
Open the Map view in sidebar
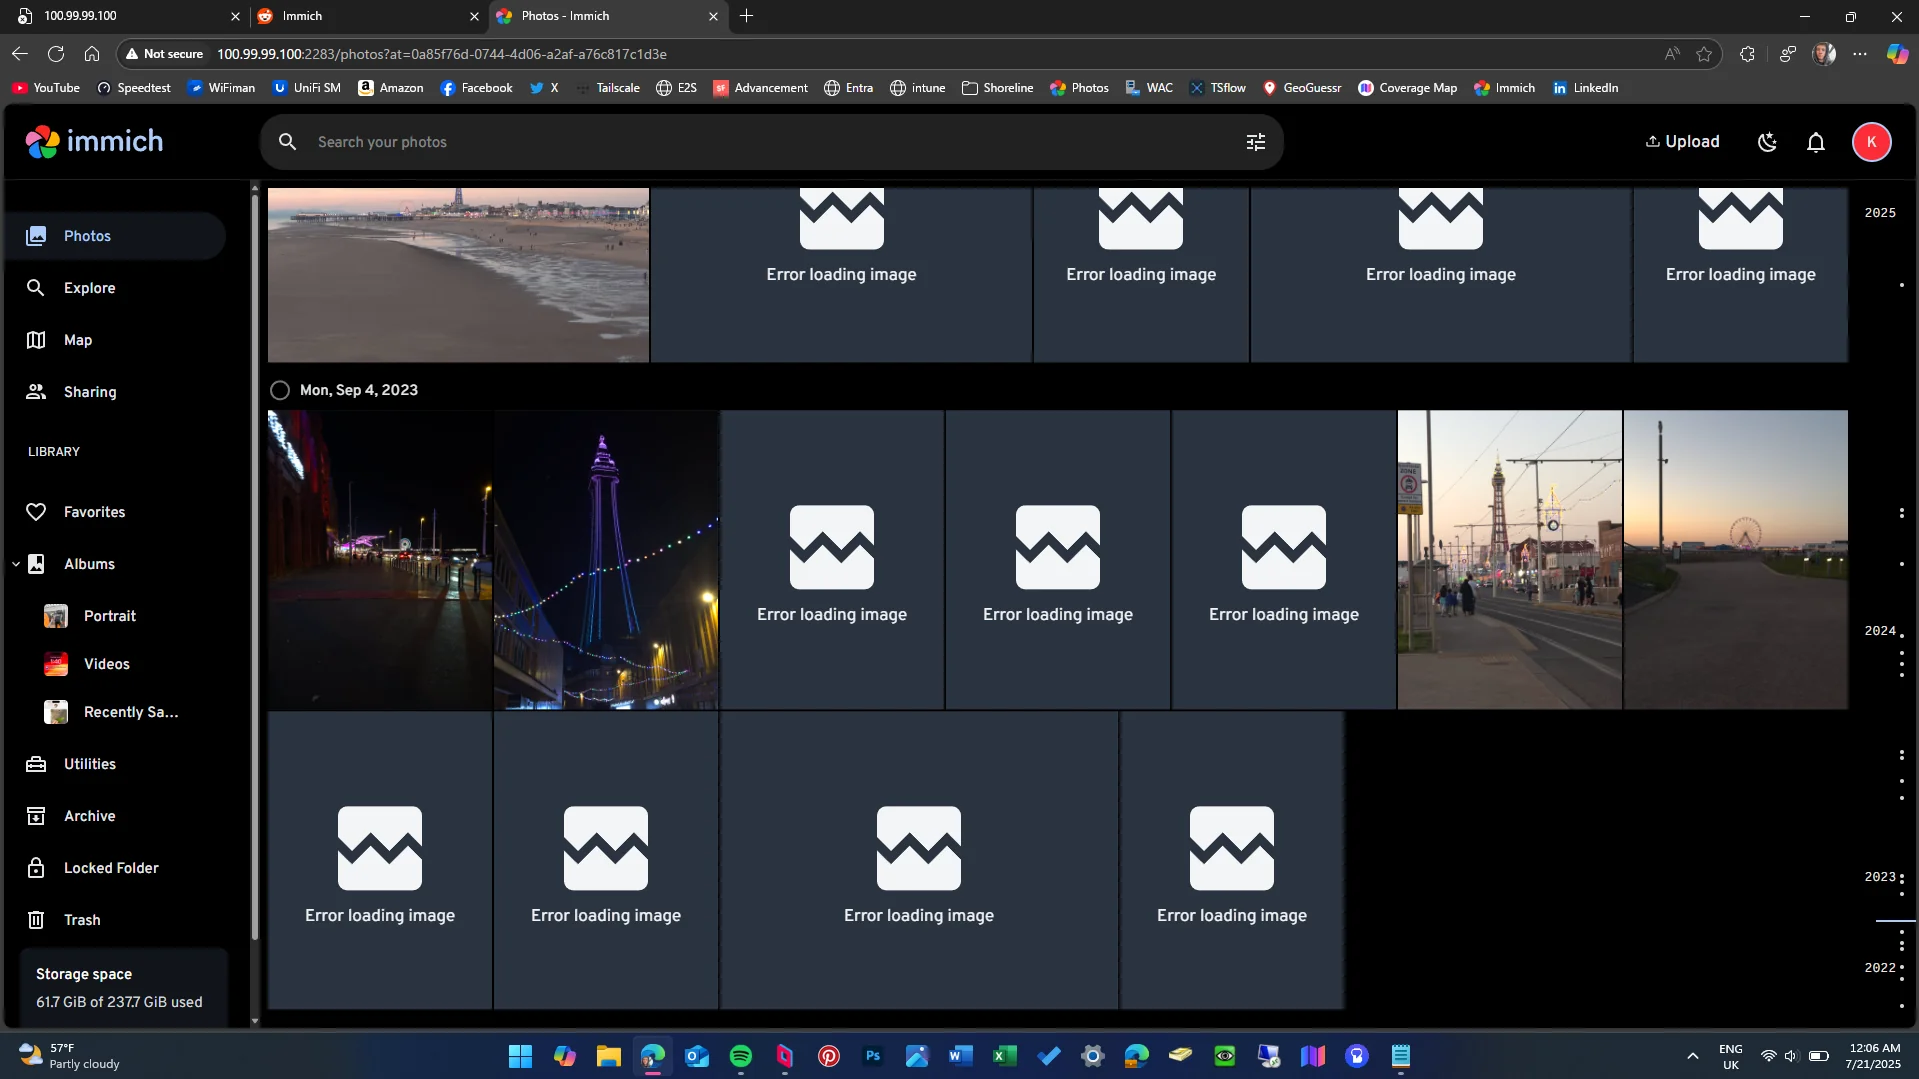[x=75, y=339]
